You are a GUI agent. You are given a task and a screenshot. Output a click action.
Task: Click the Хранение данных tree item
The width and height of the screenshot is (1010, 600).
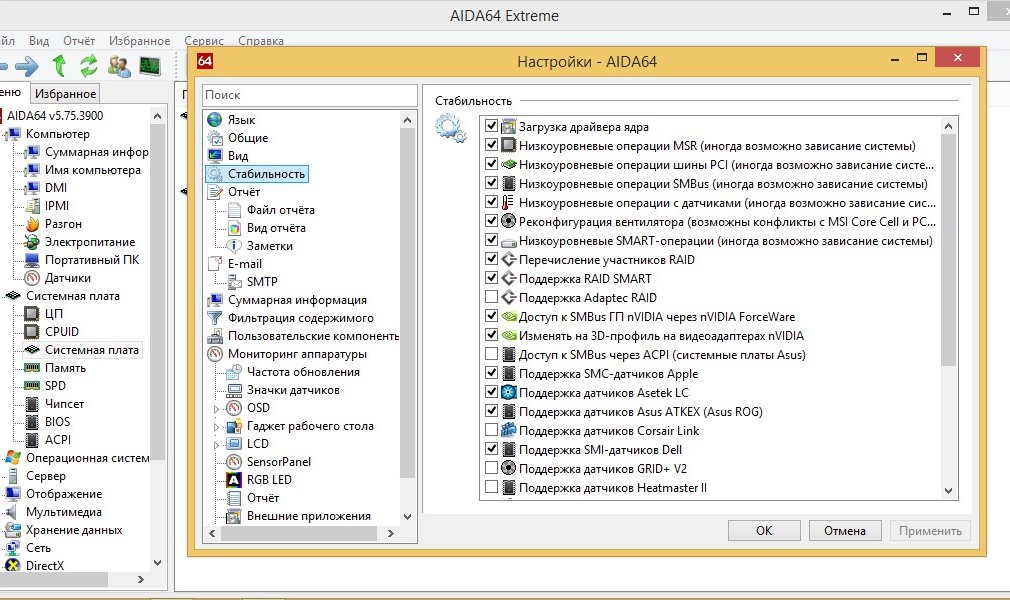click(x=74, y=530)
